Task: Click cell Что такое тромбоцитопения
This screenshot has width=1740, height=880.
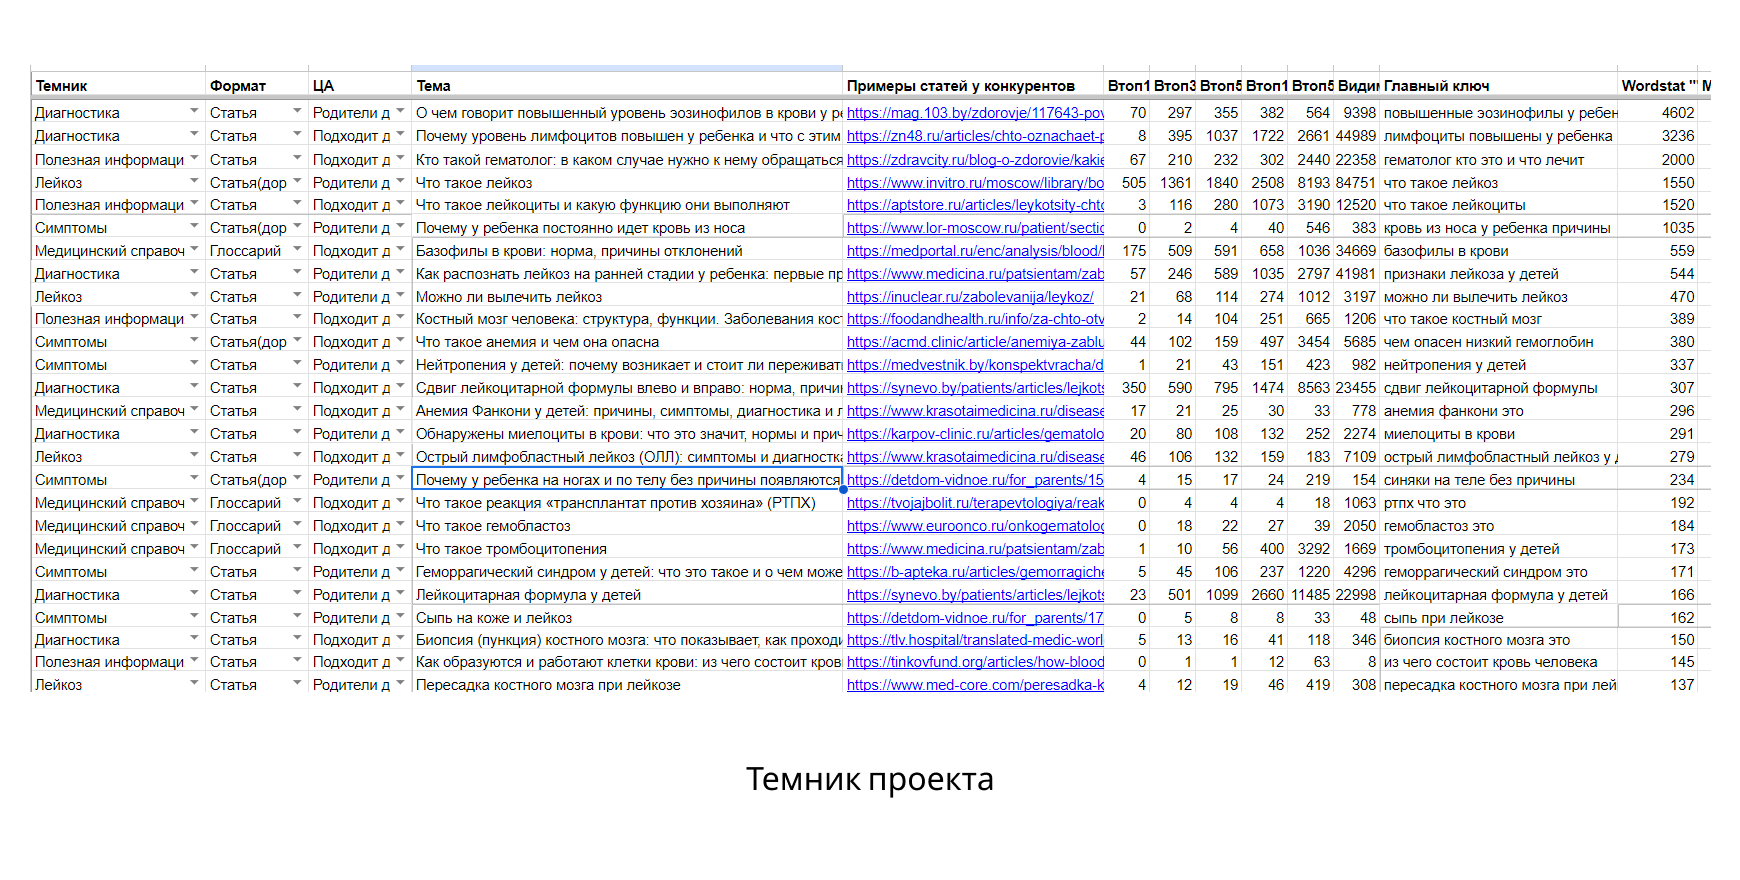Action: click(627, 549)
